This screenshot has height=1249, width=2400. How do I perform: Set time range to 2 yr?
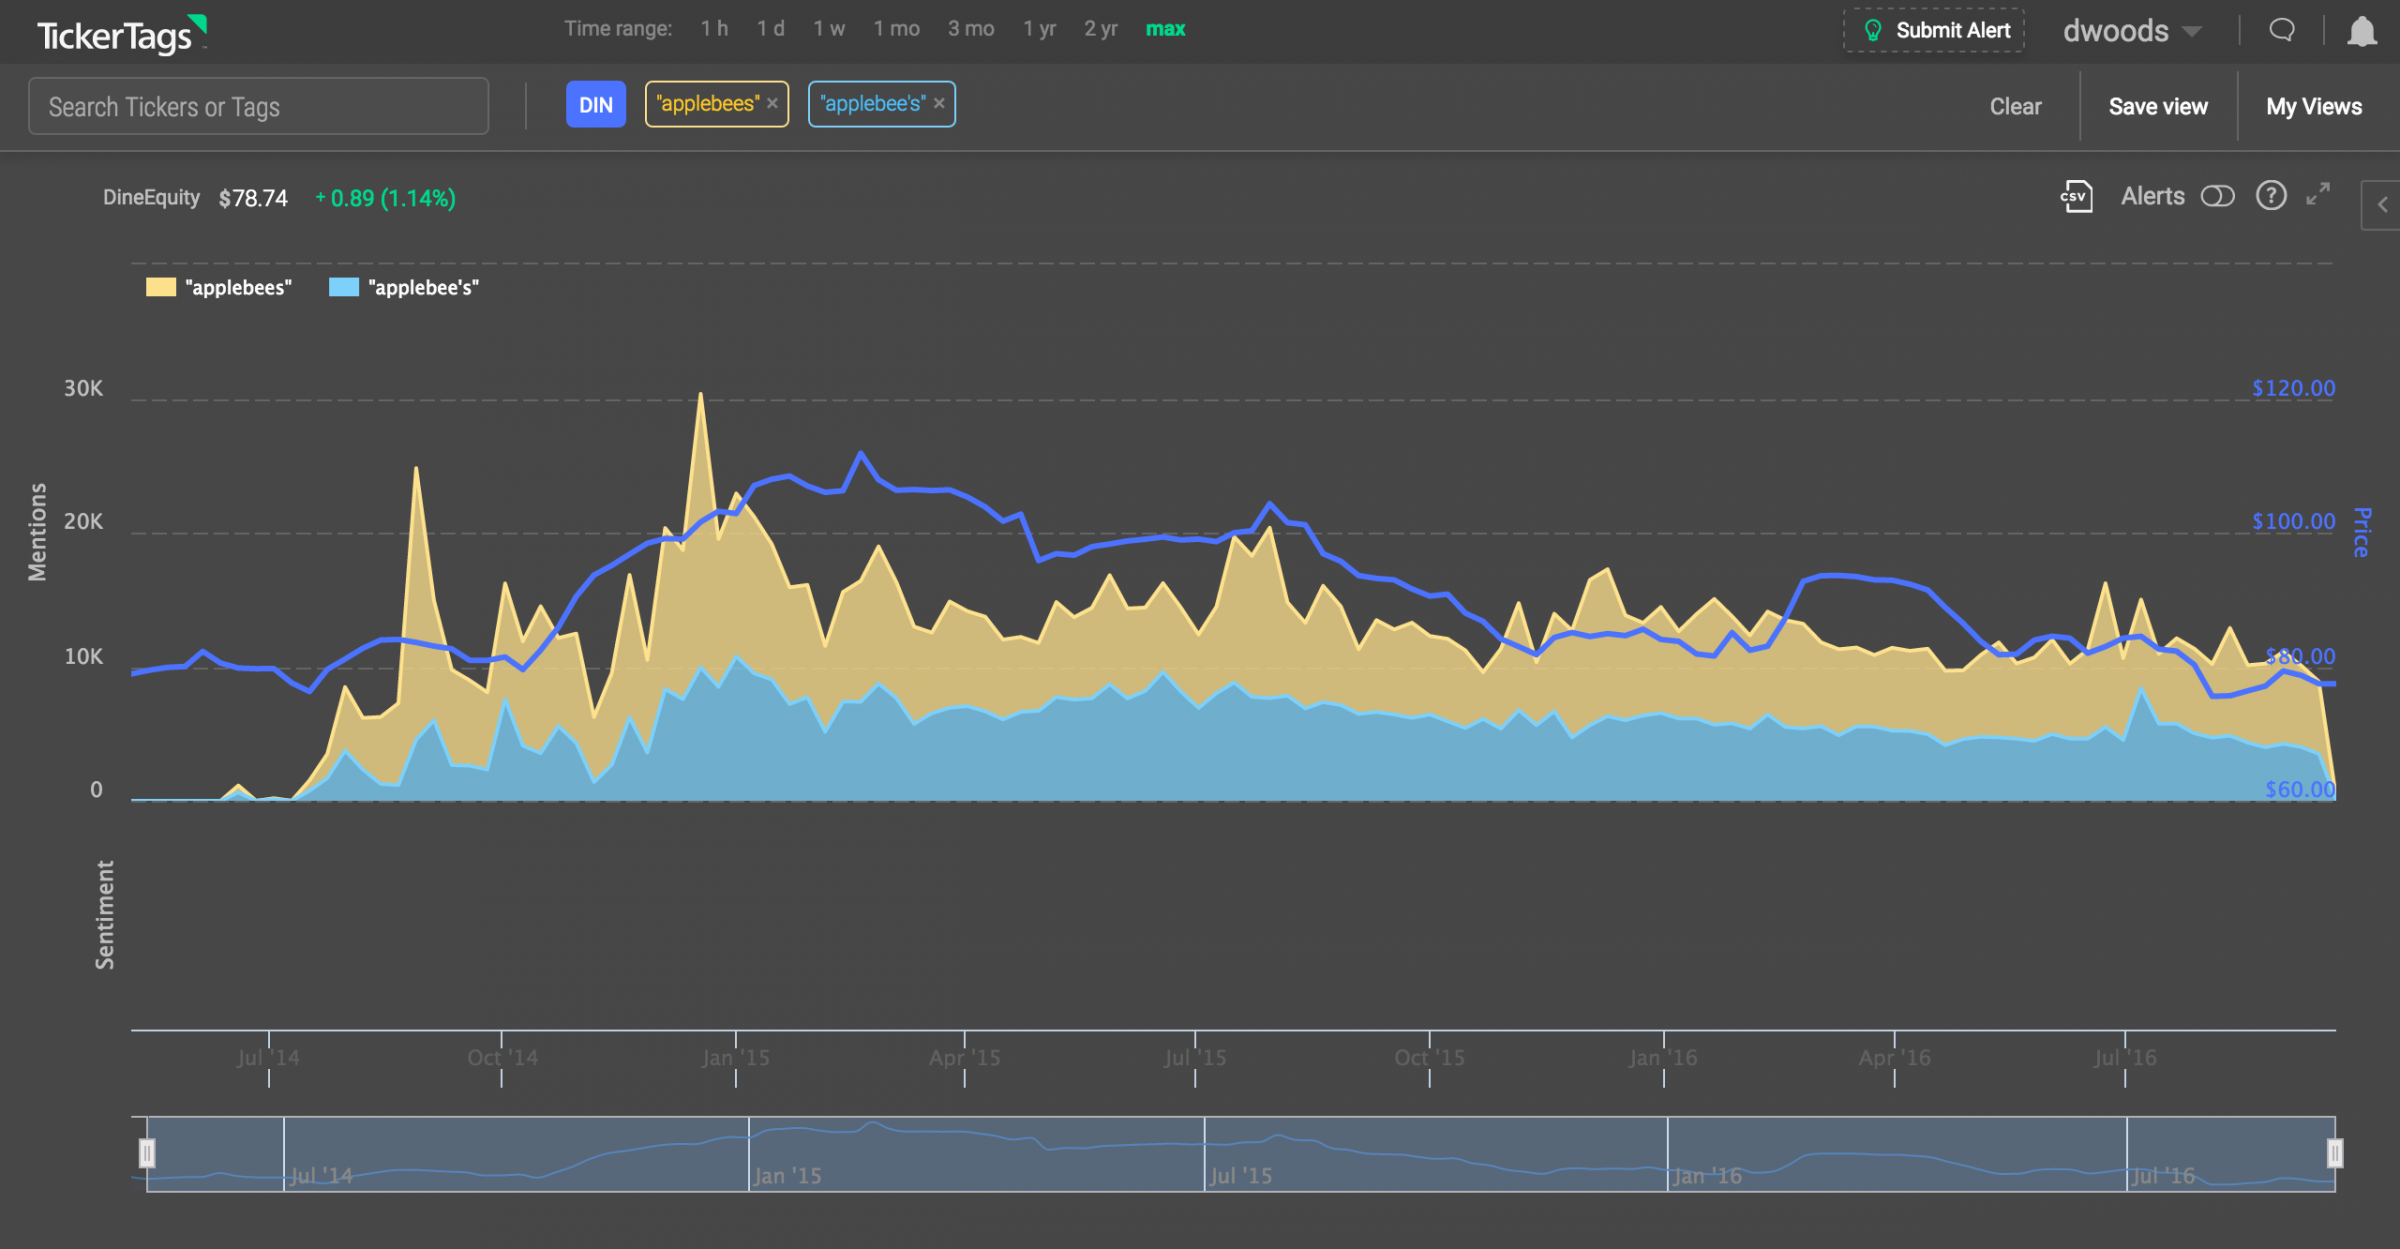pyautogui.click(x=1100, y=29)
